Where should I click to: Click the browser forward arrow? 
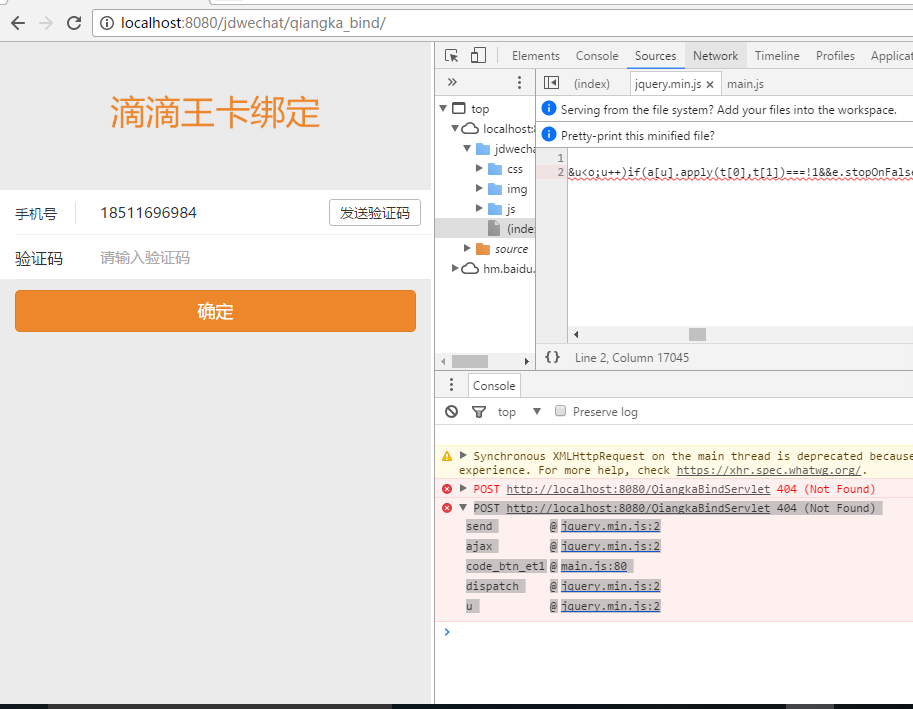(x=46, y=23)
